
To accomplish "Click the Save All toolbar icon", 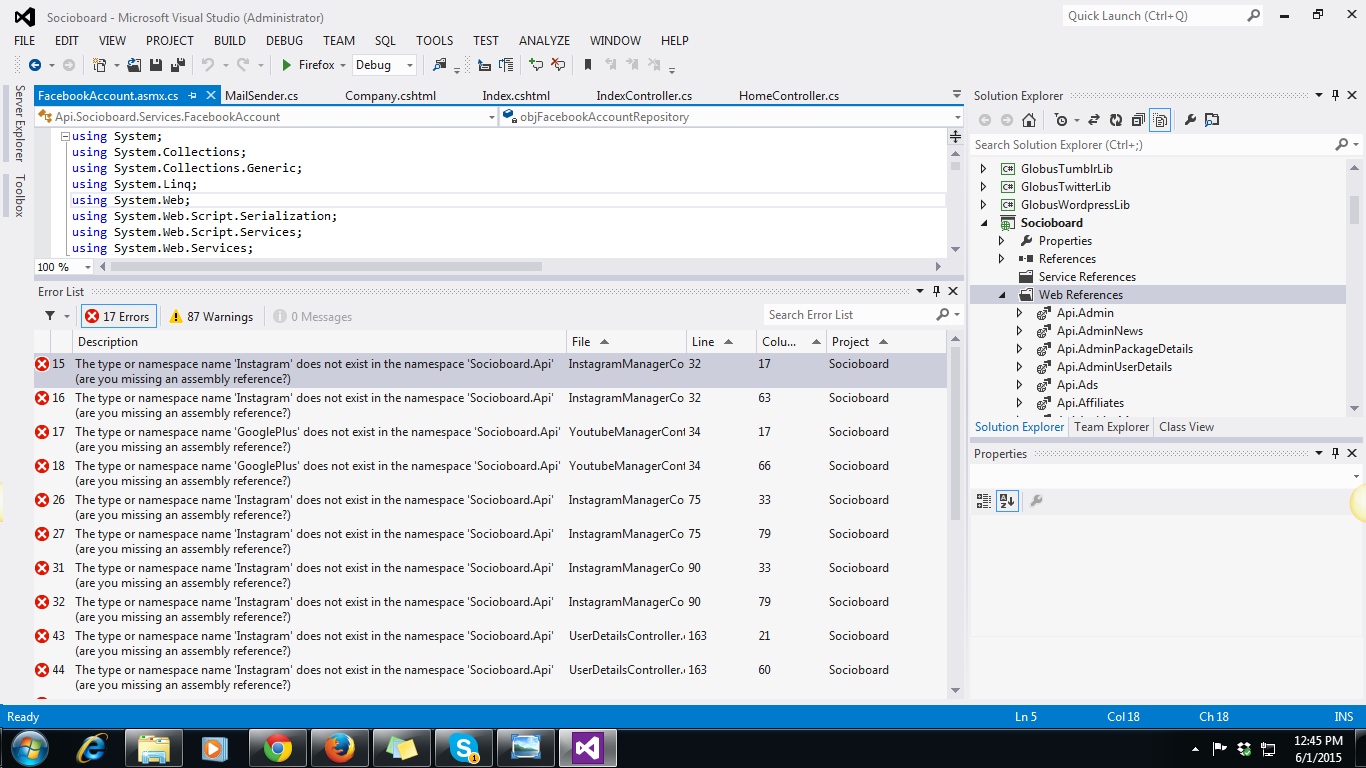I will [x=177, y=65].
